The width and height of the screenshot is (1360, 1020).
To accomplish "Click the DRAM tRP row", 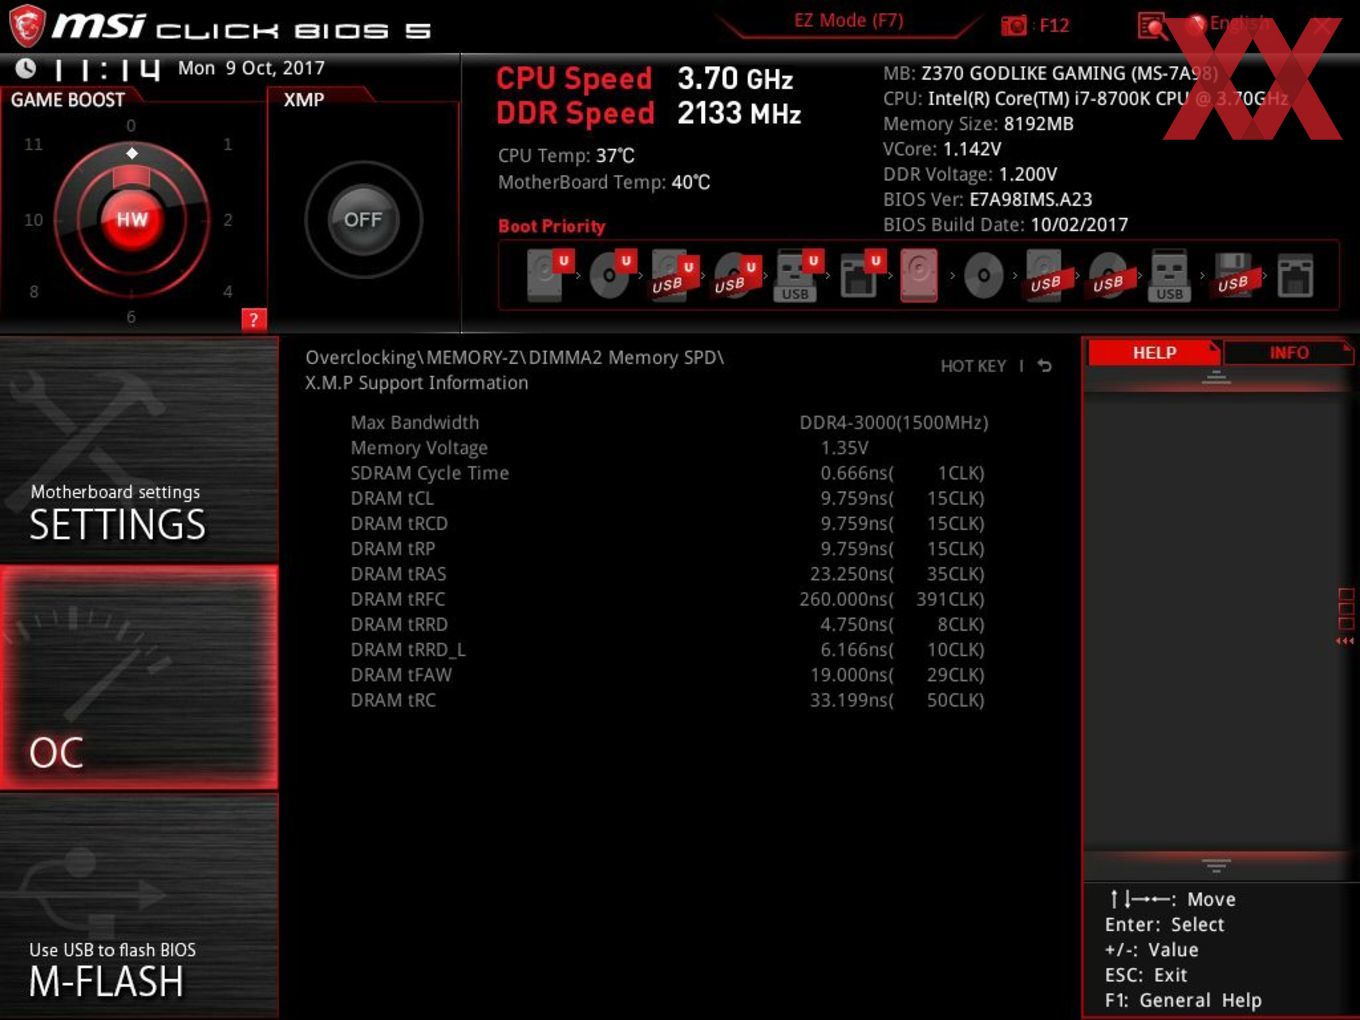I will (669, 549).
